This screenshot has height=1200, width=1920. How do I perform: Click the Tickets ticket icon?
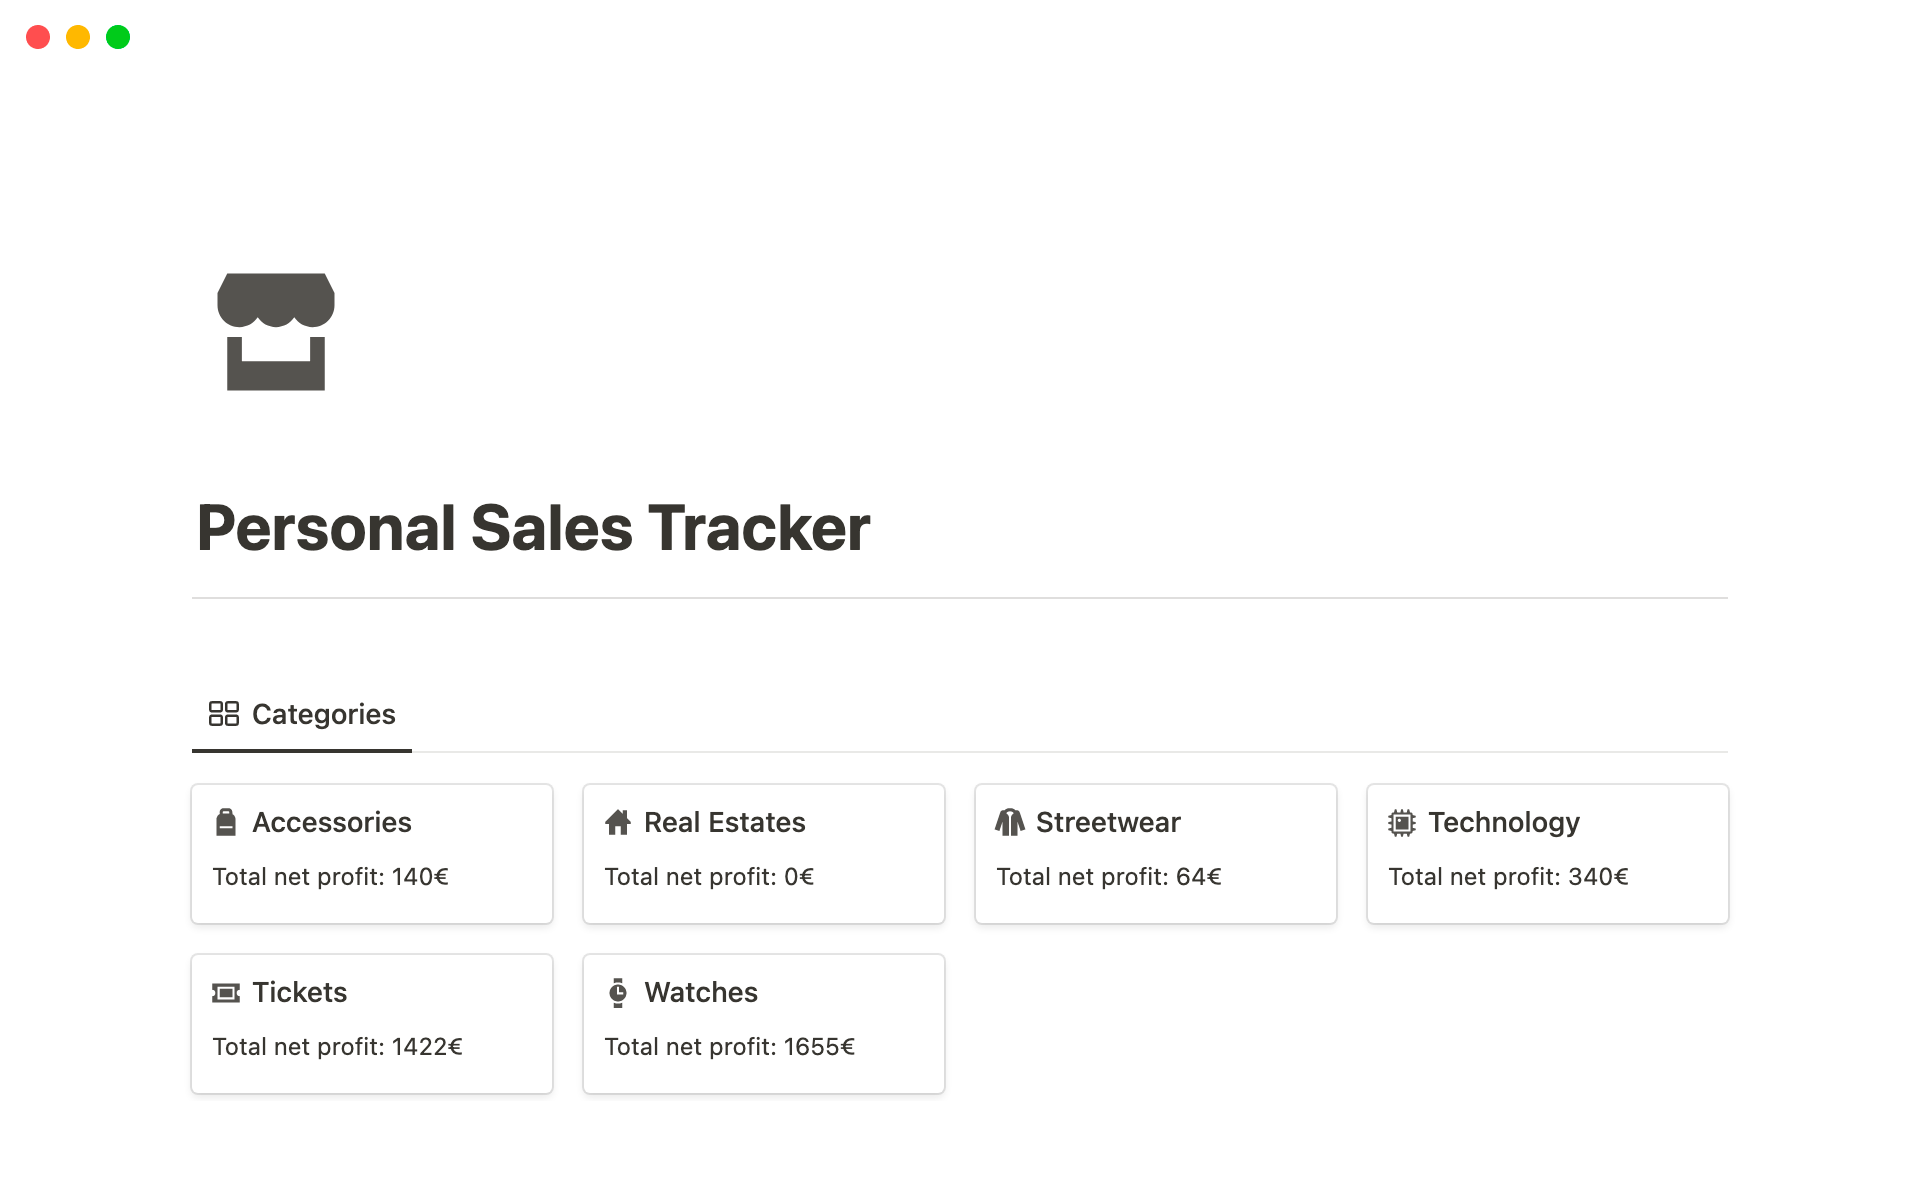click(x=226, y=992)
